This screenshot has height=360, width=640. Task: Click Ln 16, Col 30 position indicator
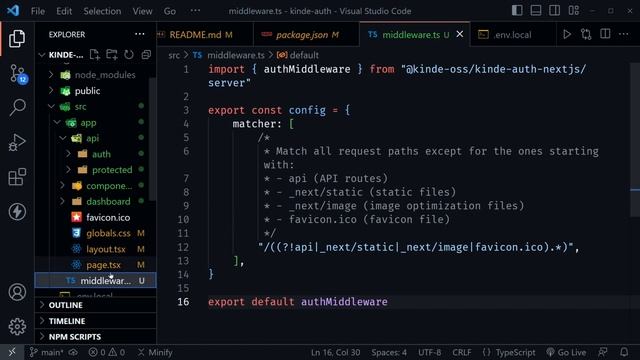[x=336, y=352]
